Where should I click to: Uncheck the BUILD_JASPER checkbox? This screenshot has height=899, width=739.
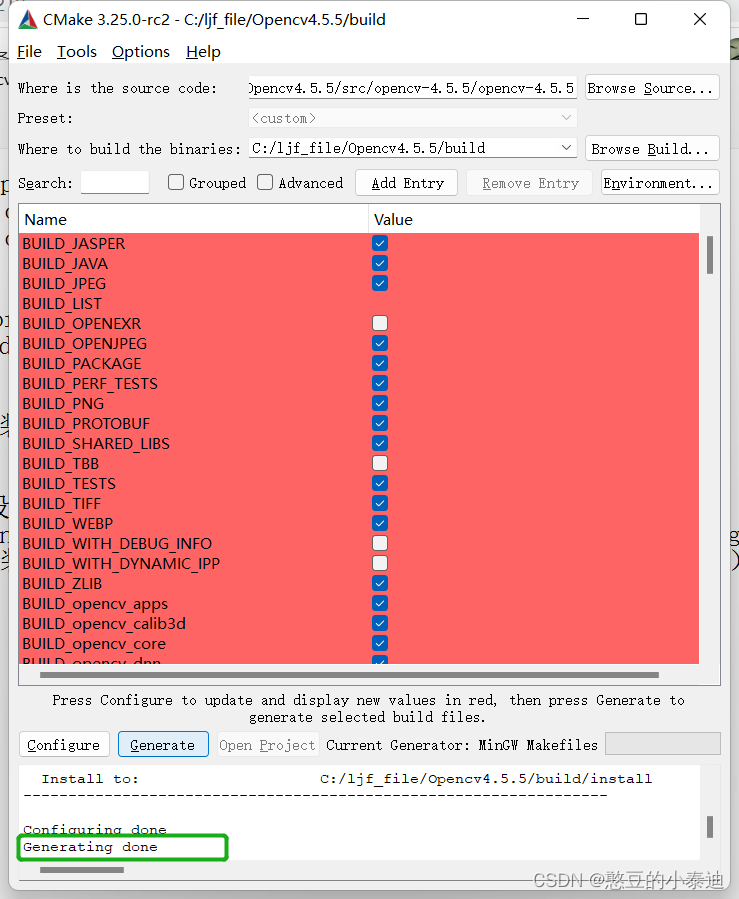[x=380, y=243]
